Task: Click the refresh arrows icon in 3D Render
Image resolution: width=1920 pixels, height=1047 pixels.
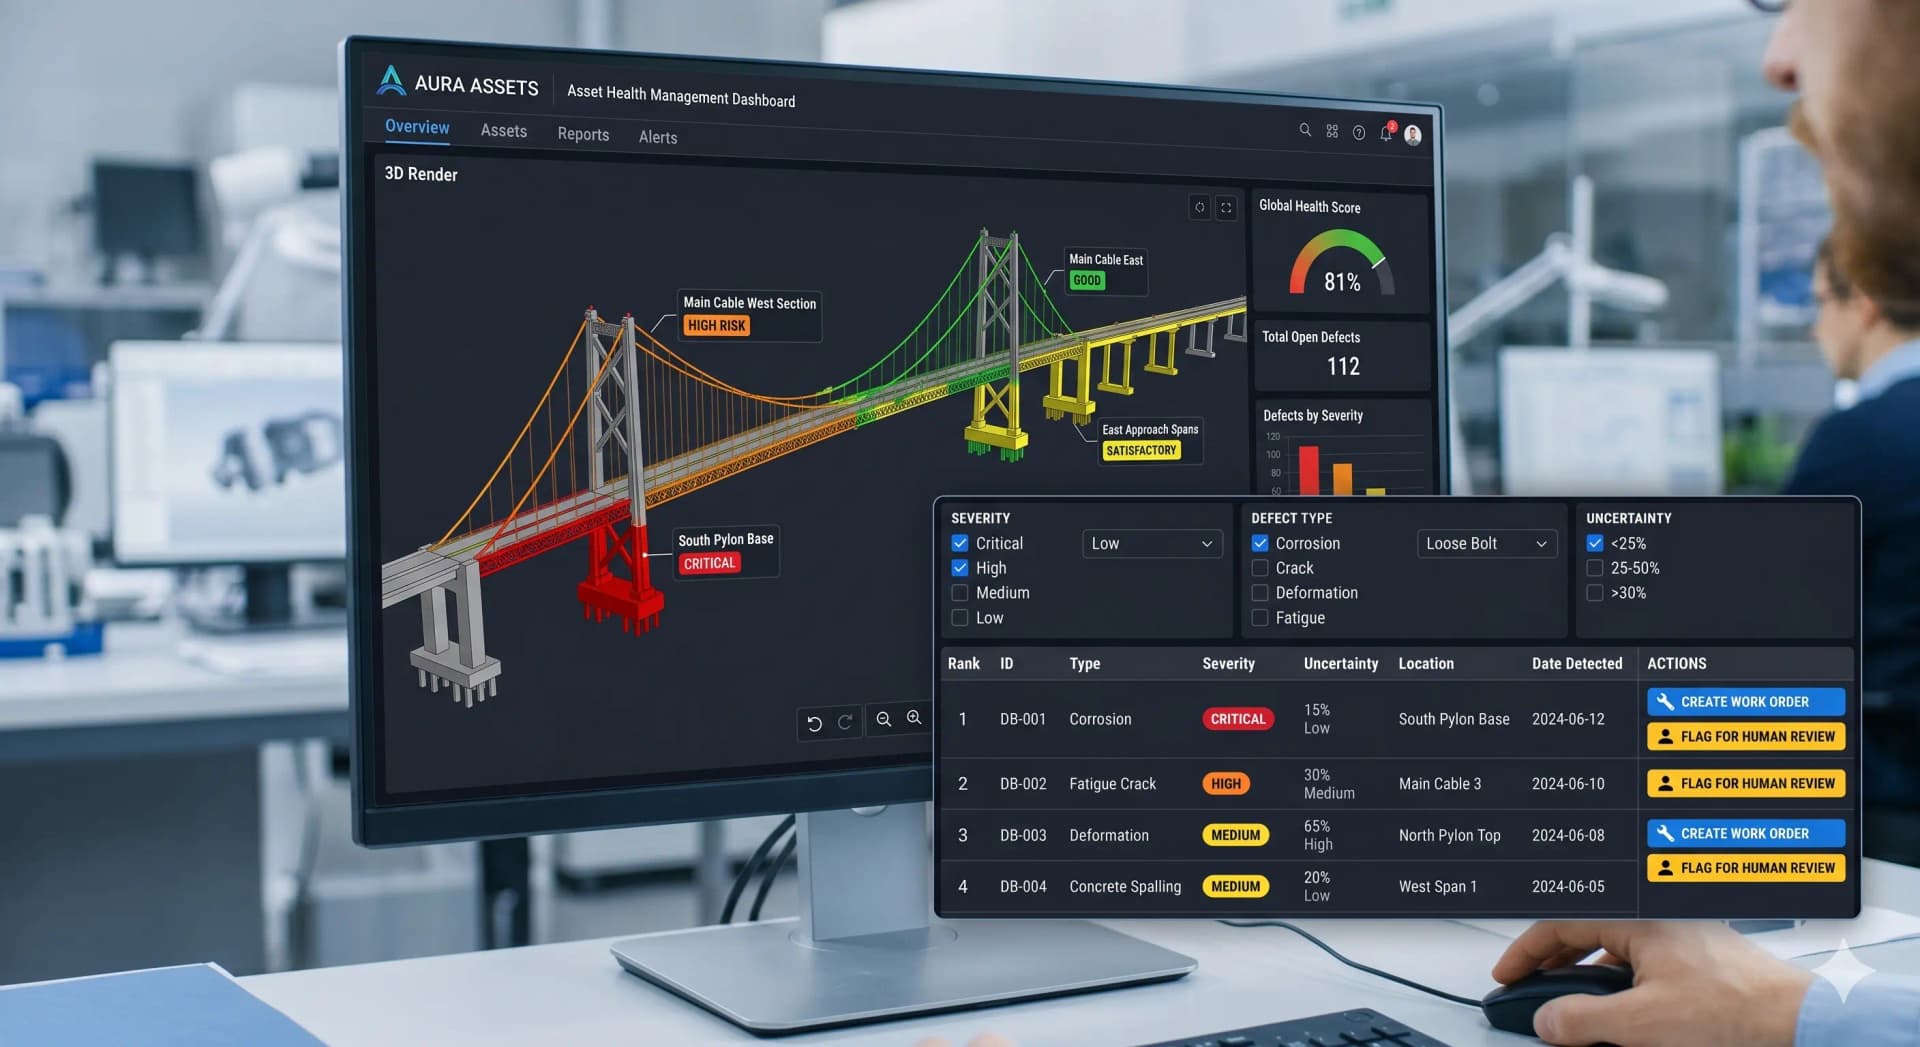Action: (1200, 207)
